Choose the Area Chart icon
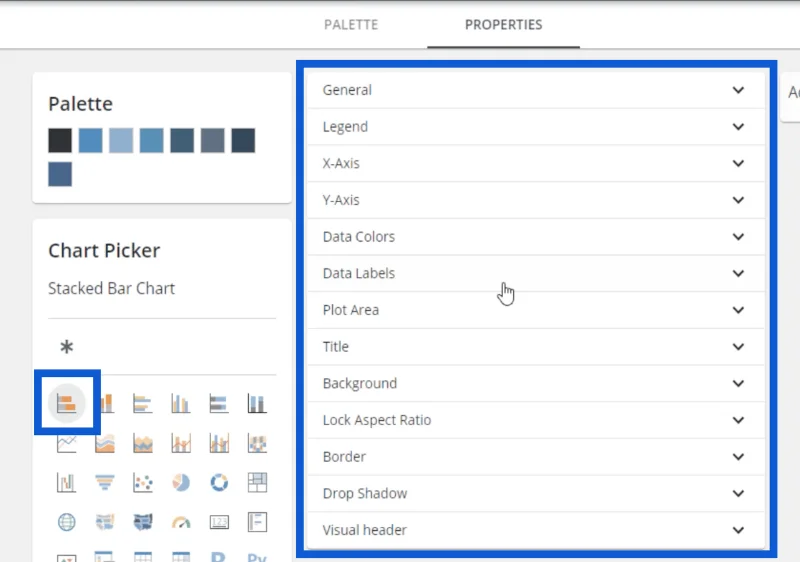 105,443
